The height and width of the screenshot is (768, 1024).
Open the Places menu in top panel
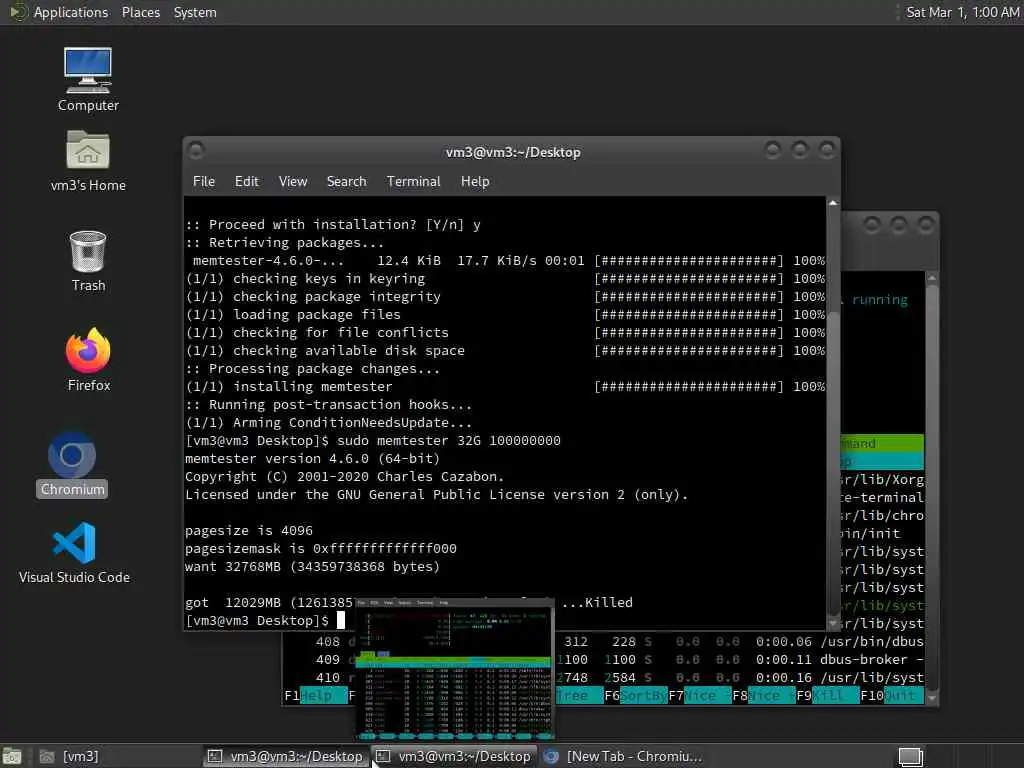coord(140,12)
